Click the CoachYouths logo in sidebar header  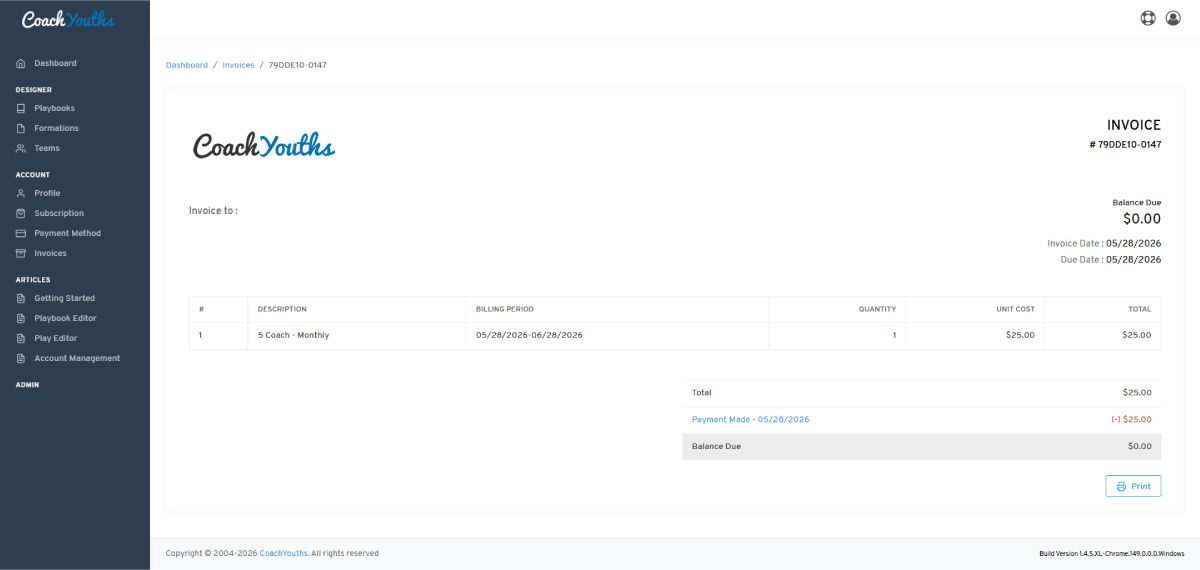[x=68, y=19]
